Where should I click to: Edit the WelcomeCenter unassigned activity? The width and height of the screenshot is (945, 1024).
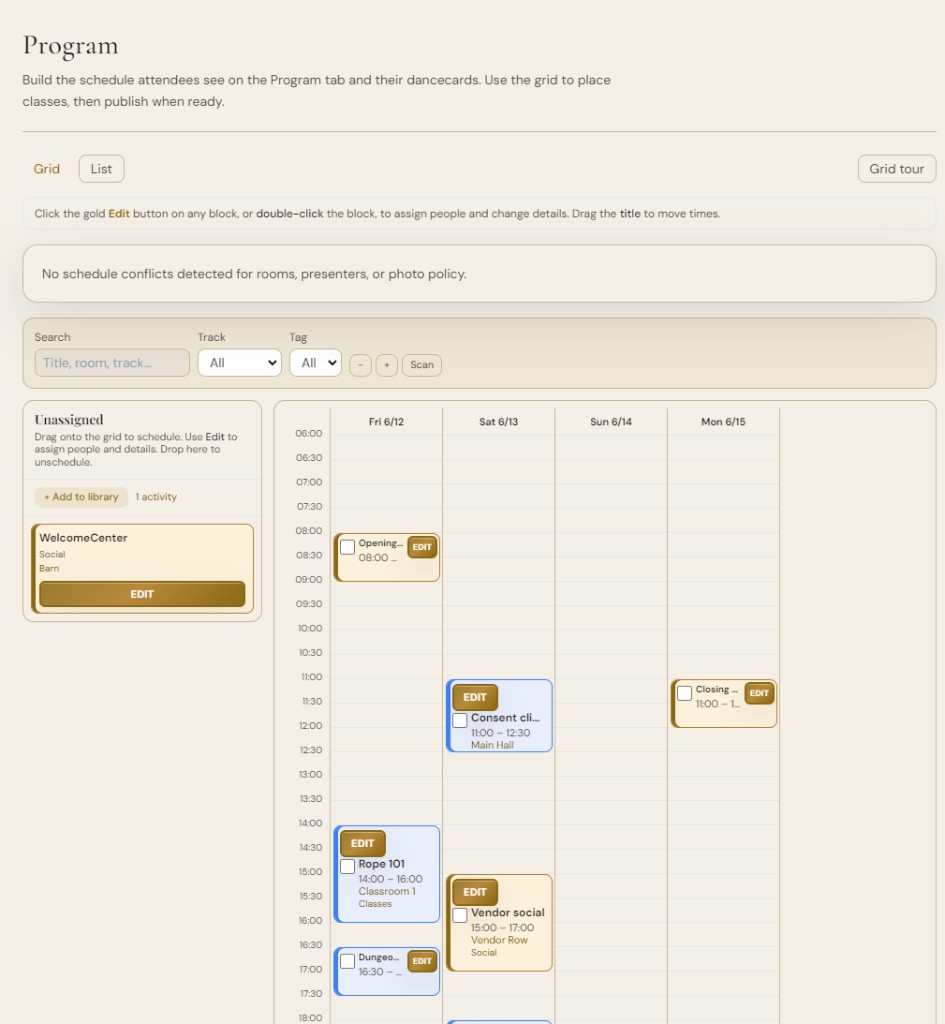(142, 594)
